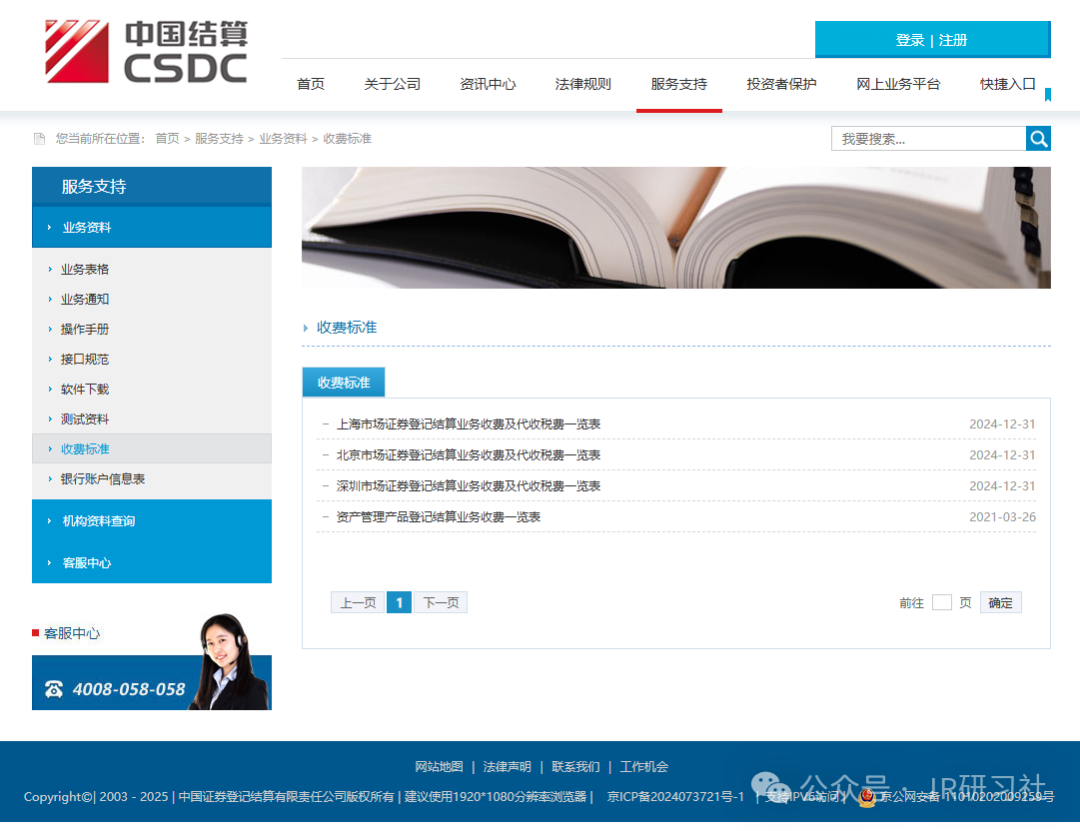1080x831 pixels.
Task: Click the document icon before breadcrumb text
Action: click(x=39, y=139)
